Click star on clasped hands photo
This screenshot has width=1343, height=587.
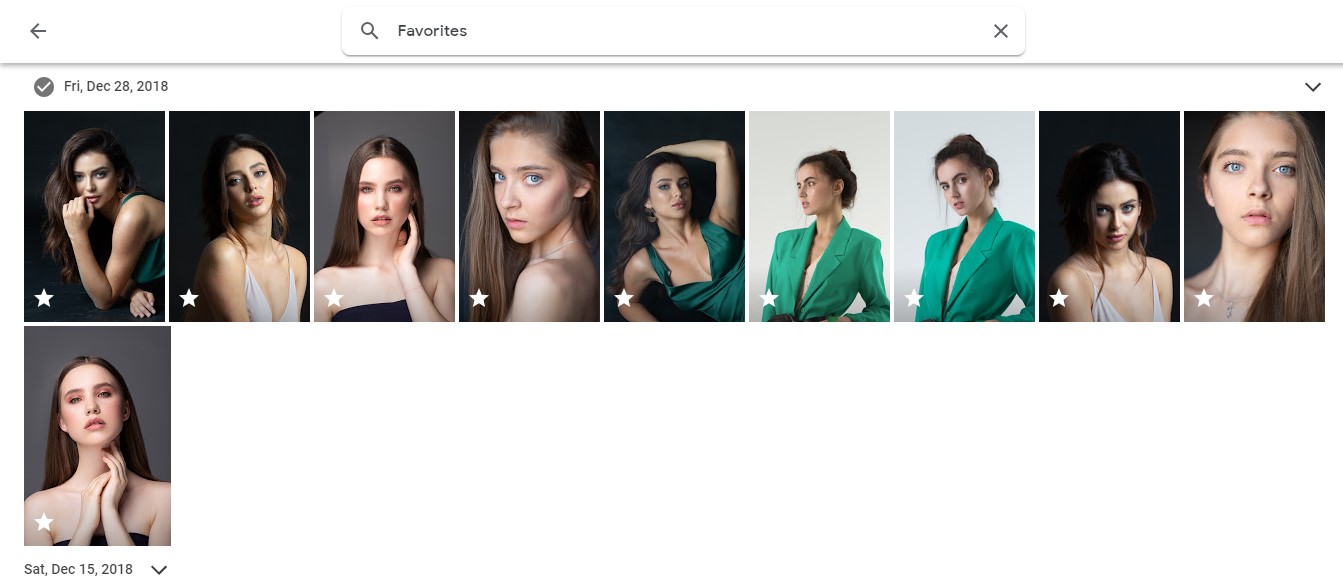point(44,522)
